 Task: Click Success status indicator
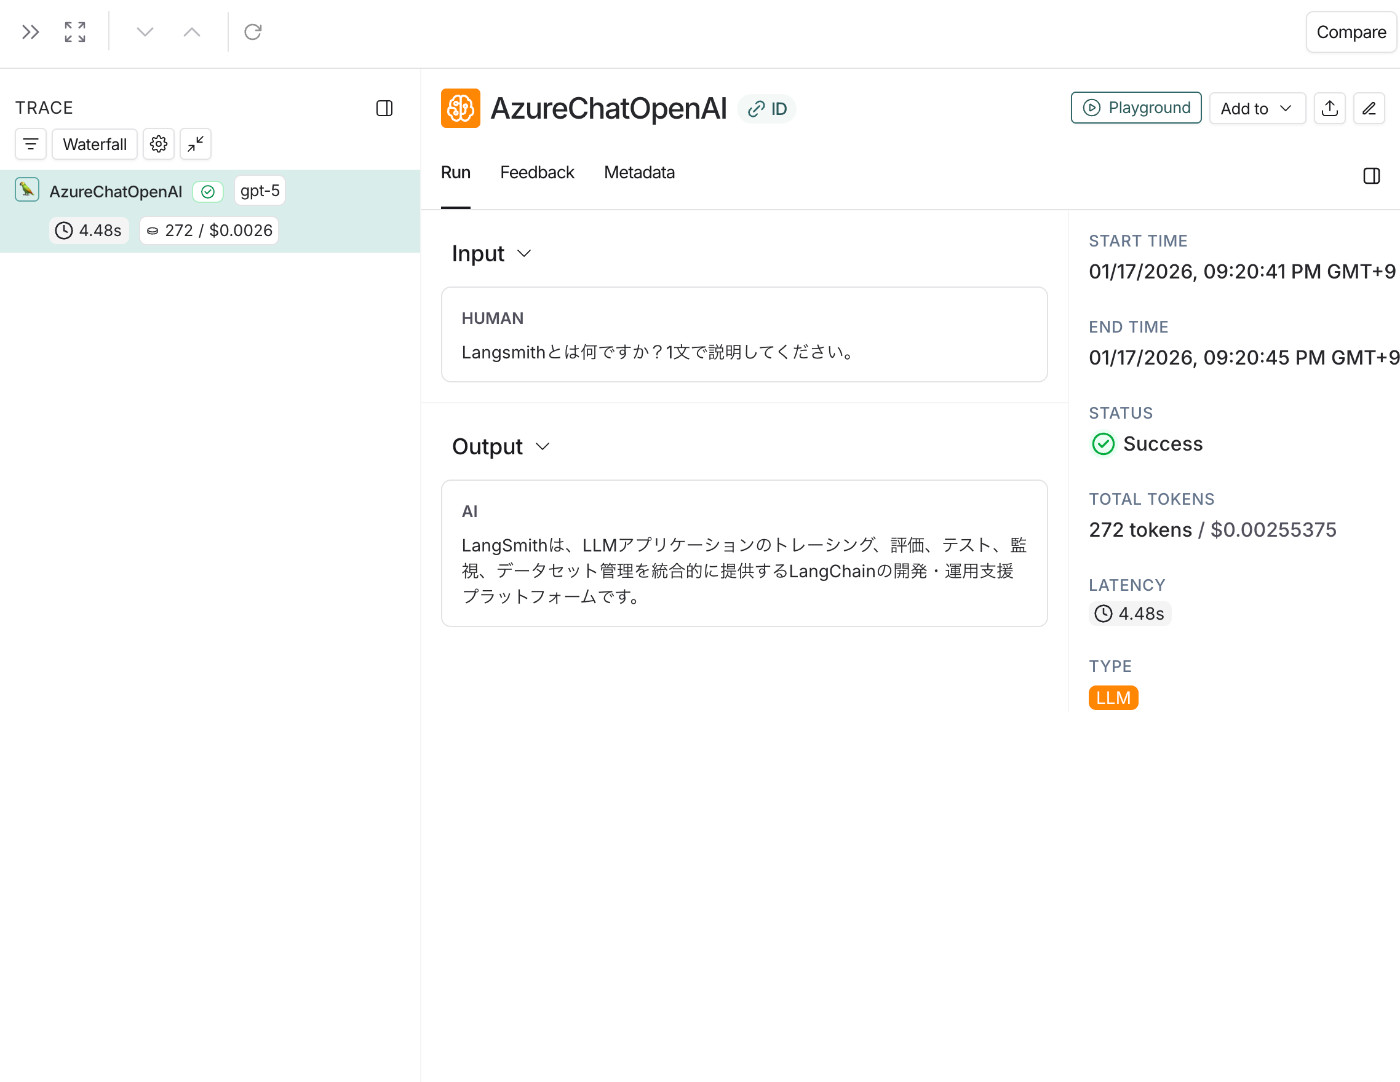(x=1147, y=444)
